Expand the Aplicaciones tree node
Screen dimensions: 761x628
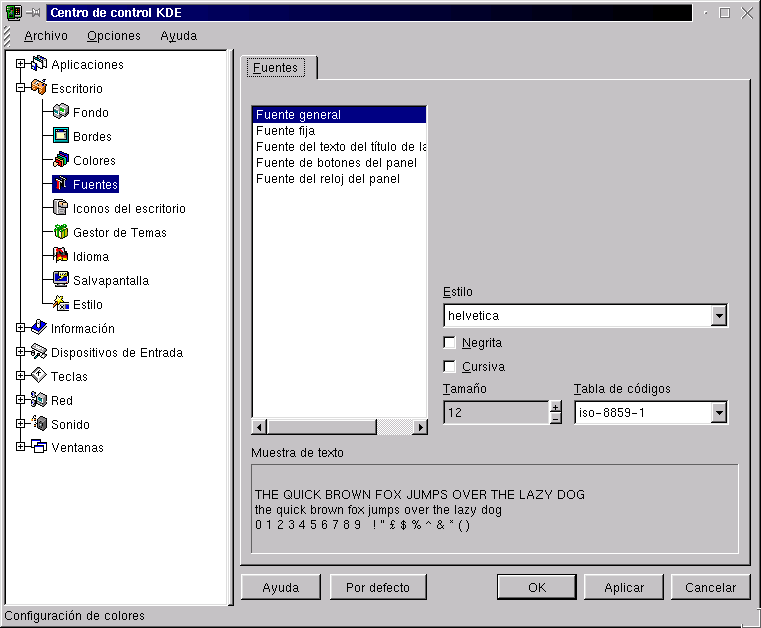pos(20,65)
